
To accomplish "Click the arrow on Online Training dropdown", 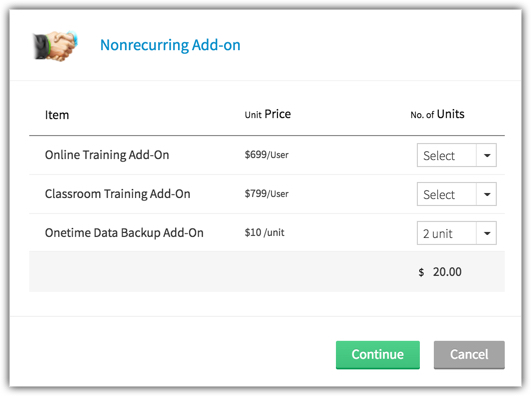I will coord(487,155).
